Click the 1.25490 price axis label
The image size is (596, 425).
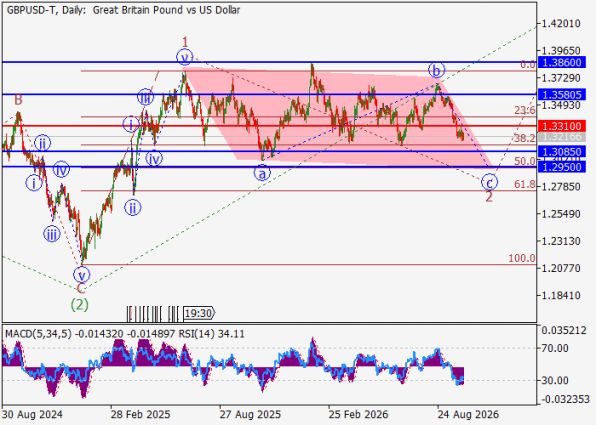tap(561, 214)
